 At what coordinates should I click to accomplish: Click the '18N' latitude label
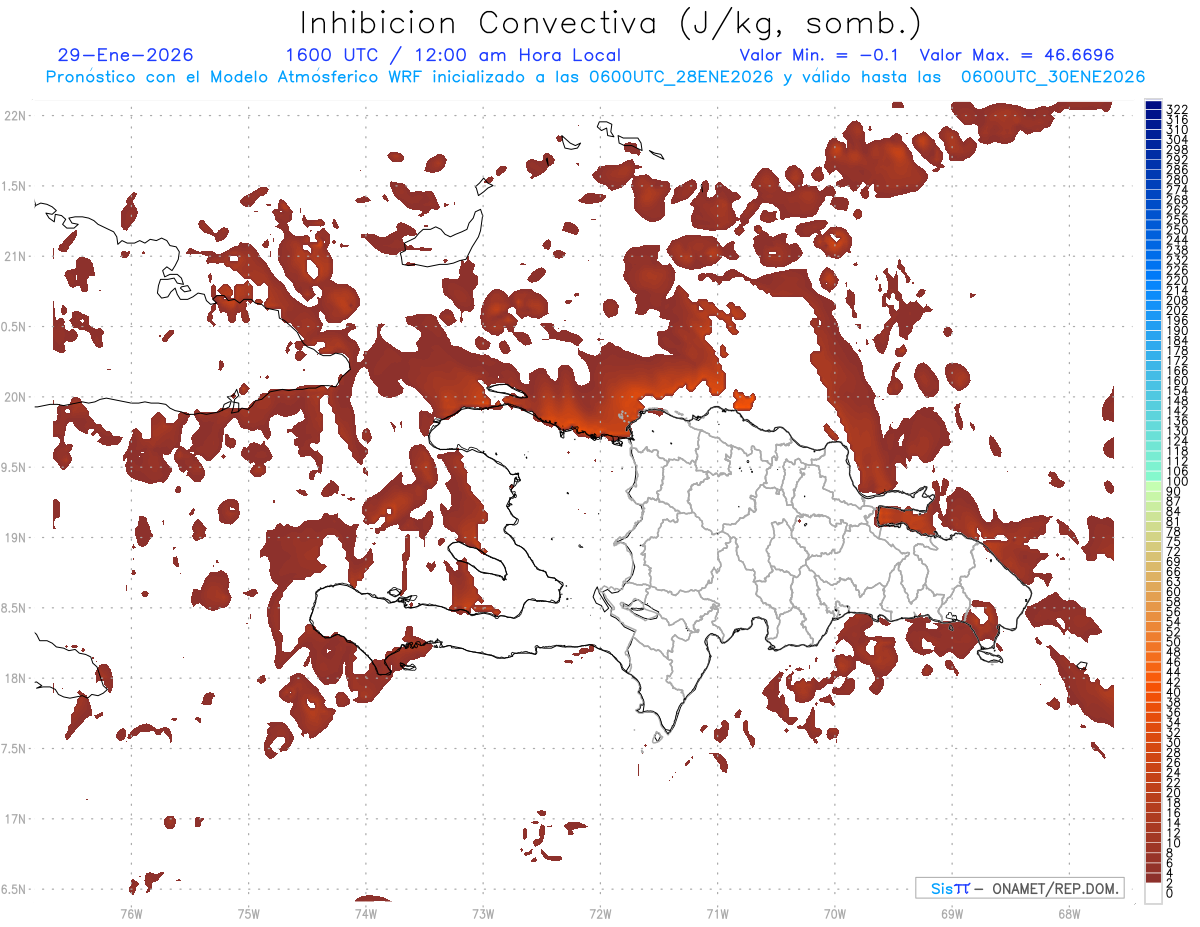(x=15, y=678)
